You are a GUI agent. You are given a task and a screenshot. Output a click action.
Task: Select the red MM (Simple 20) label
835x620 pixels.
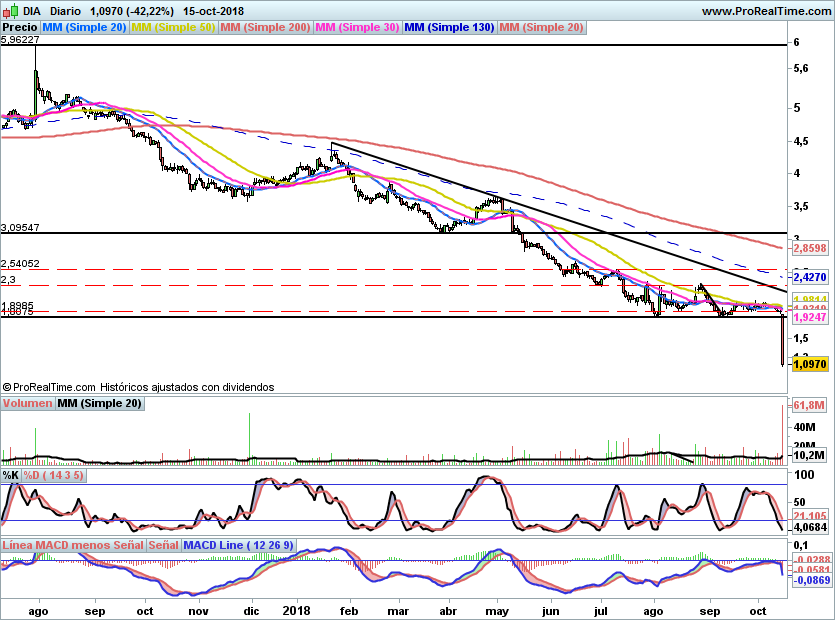click(541, 27)
